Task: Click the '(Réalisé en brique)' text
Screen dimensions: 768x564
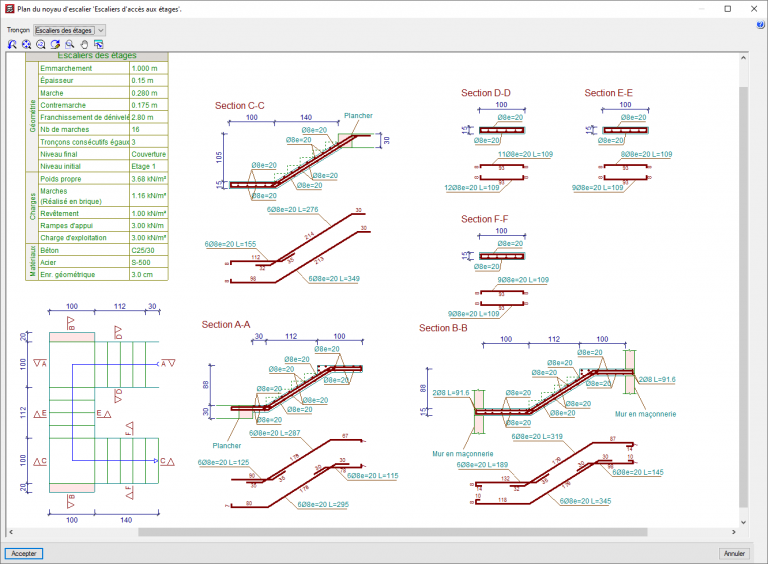Action: tap(71, 202)
